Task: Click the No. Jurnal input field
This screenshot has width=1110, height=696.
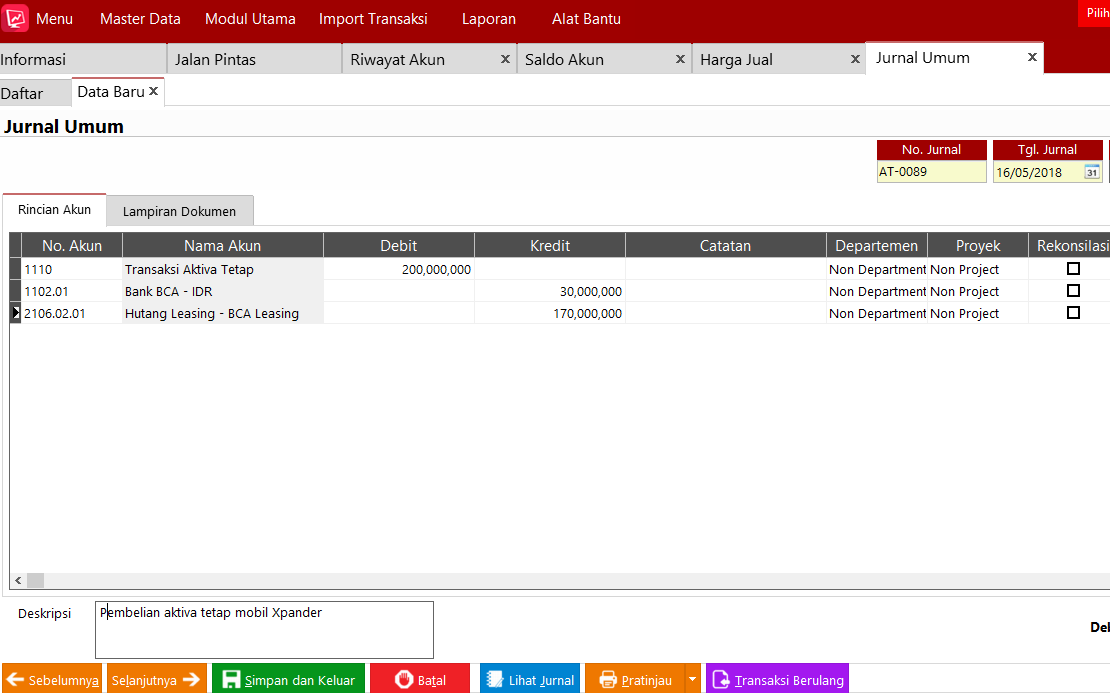Action: click(x=931, y=172)
